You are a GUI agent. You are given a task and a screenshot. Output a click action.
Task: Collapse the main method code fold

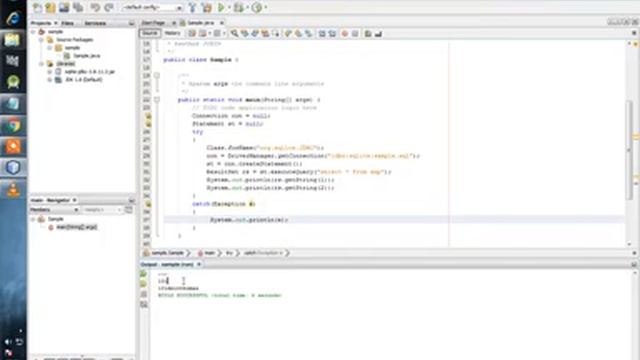156,100
